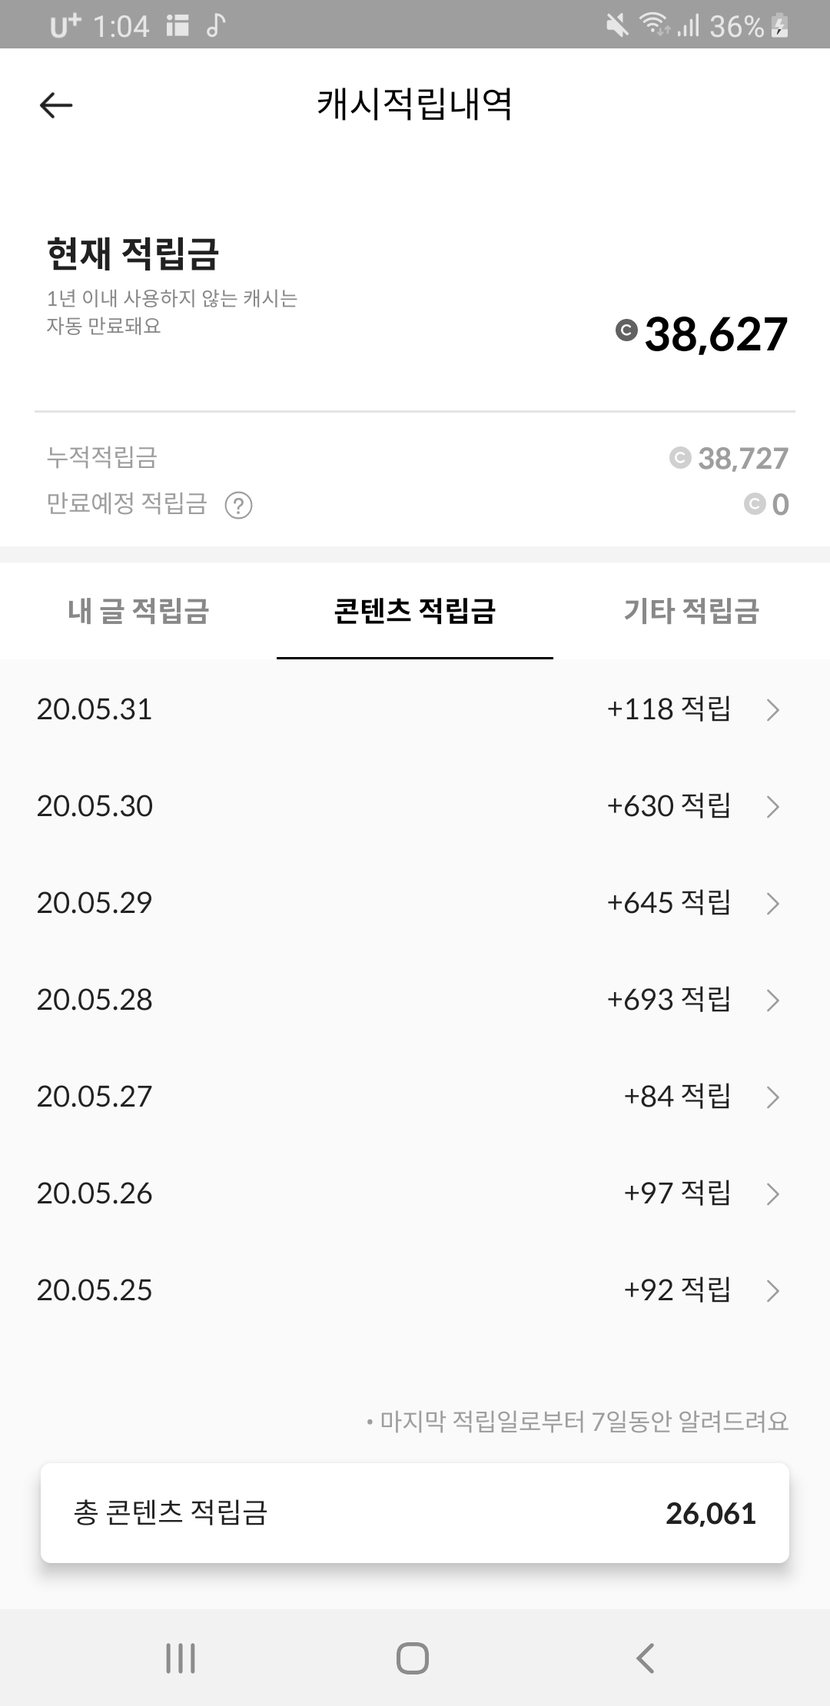The height and width of the screenshot is (1706, 830).
Task: Tap the 총 콘텐츠 적립금 summary card
Action: (x=414, y=1513)
